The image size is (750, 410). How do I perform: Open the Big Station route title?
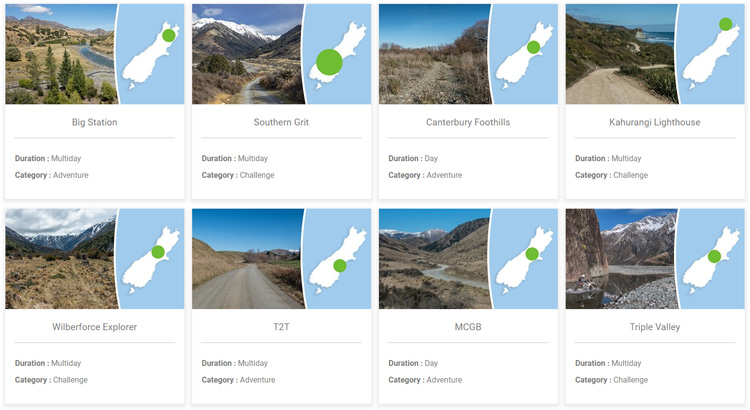pyautogui.click(x=95, y=122)
